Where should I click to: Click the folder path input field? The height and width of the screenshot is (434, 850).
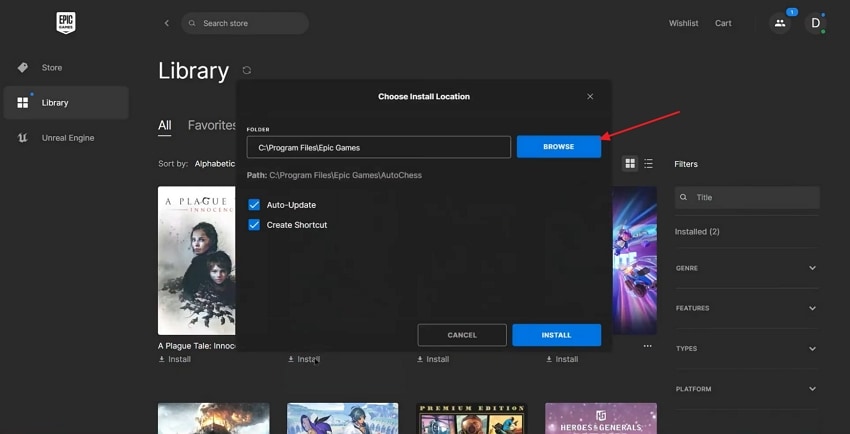(x=378, y=147)
